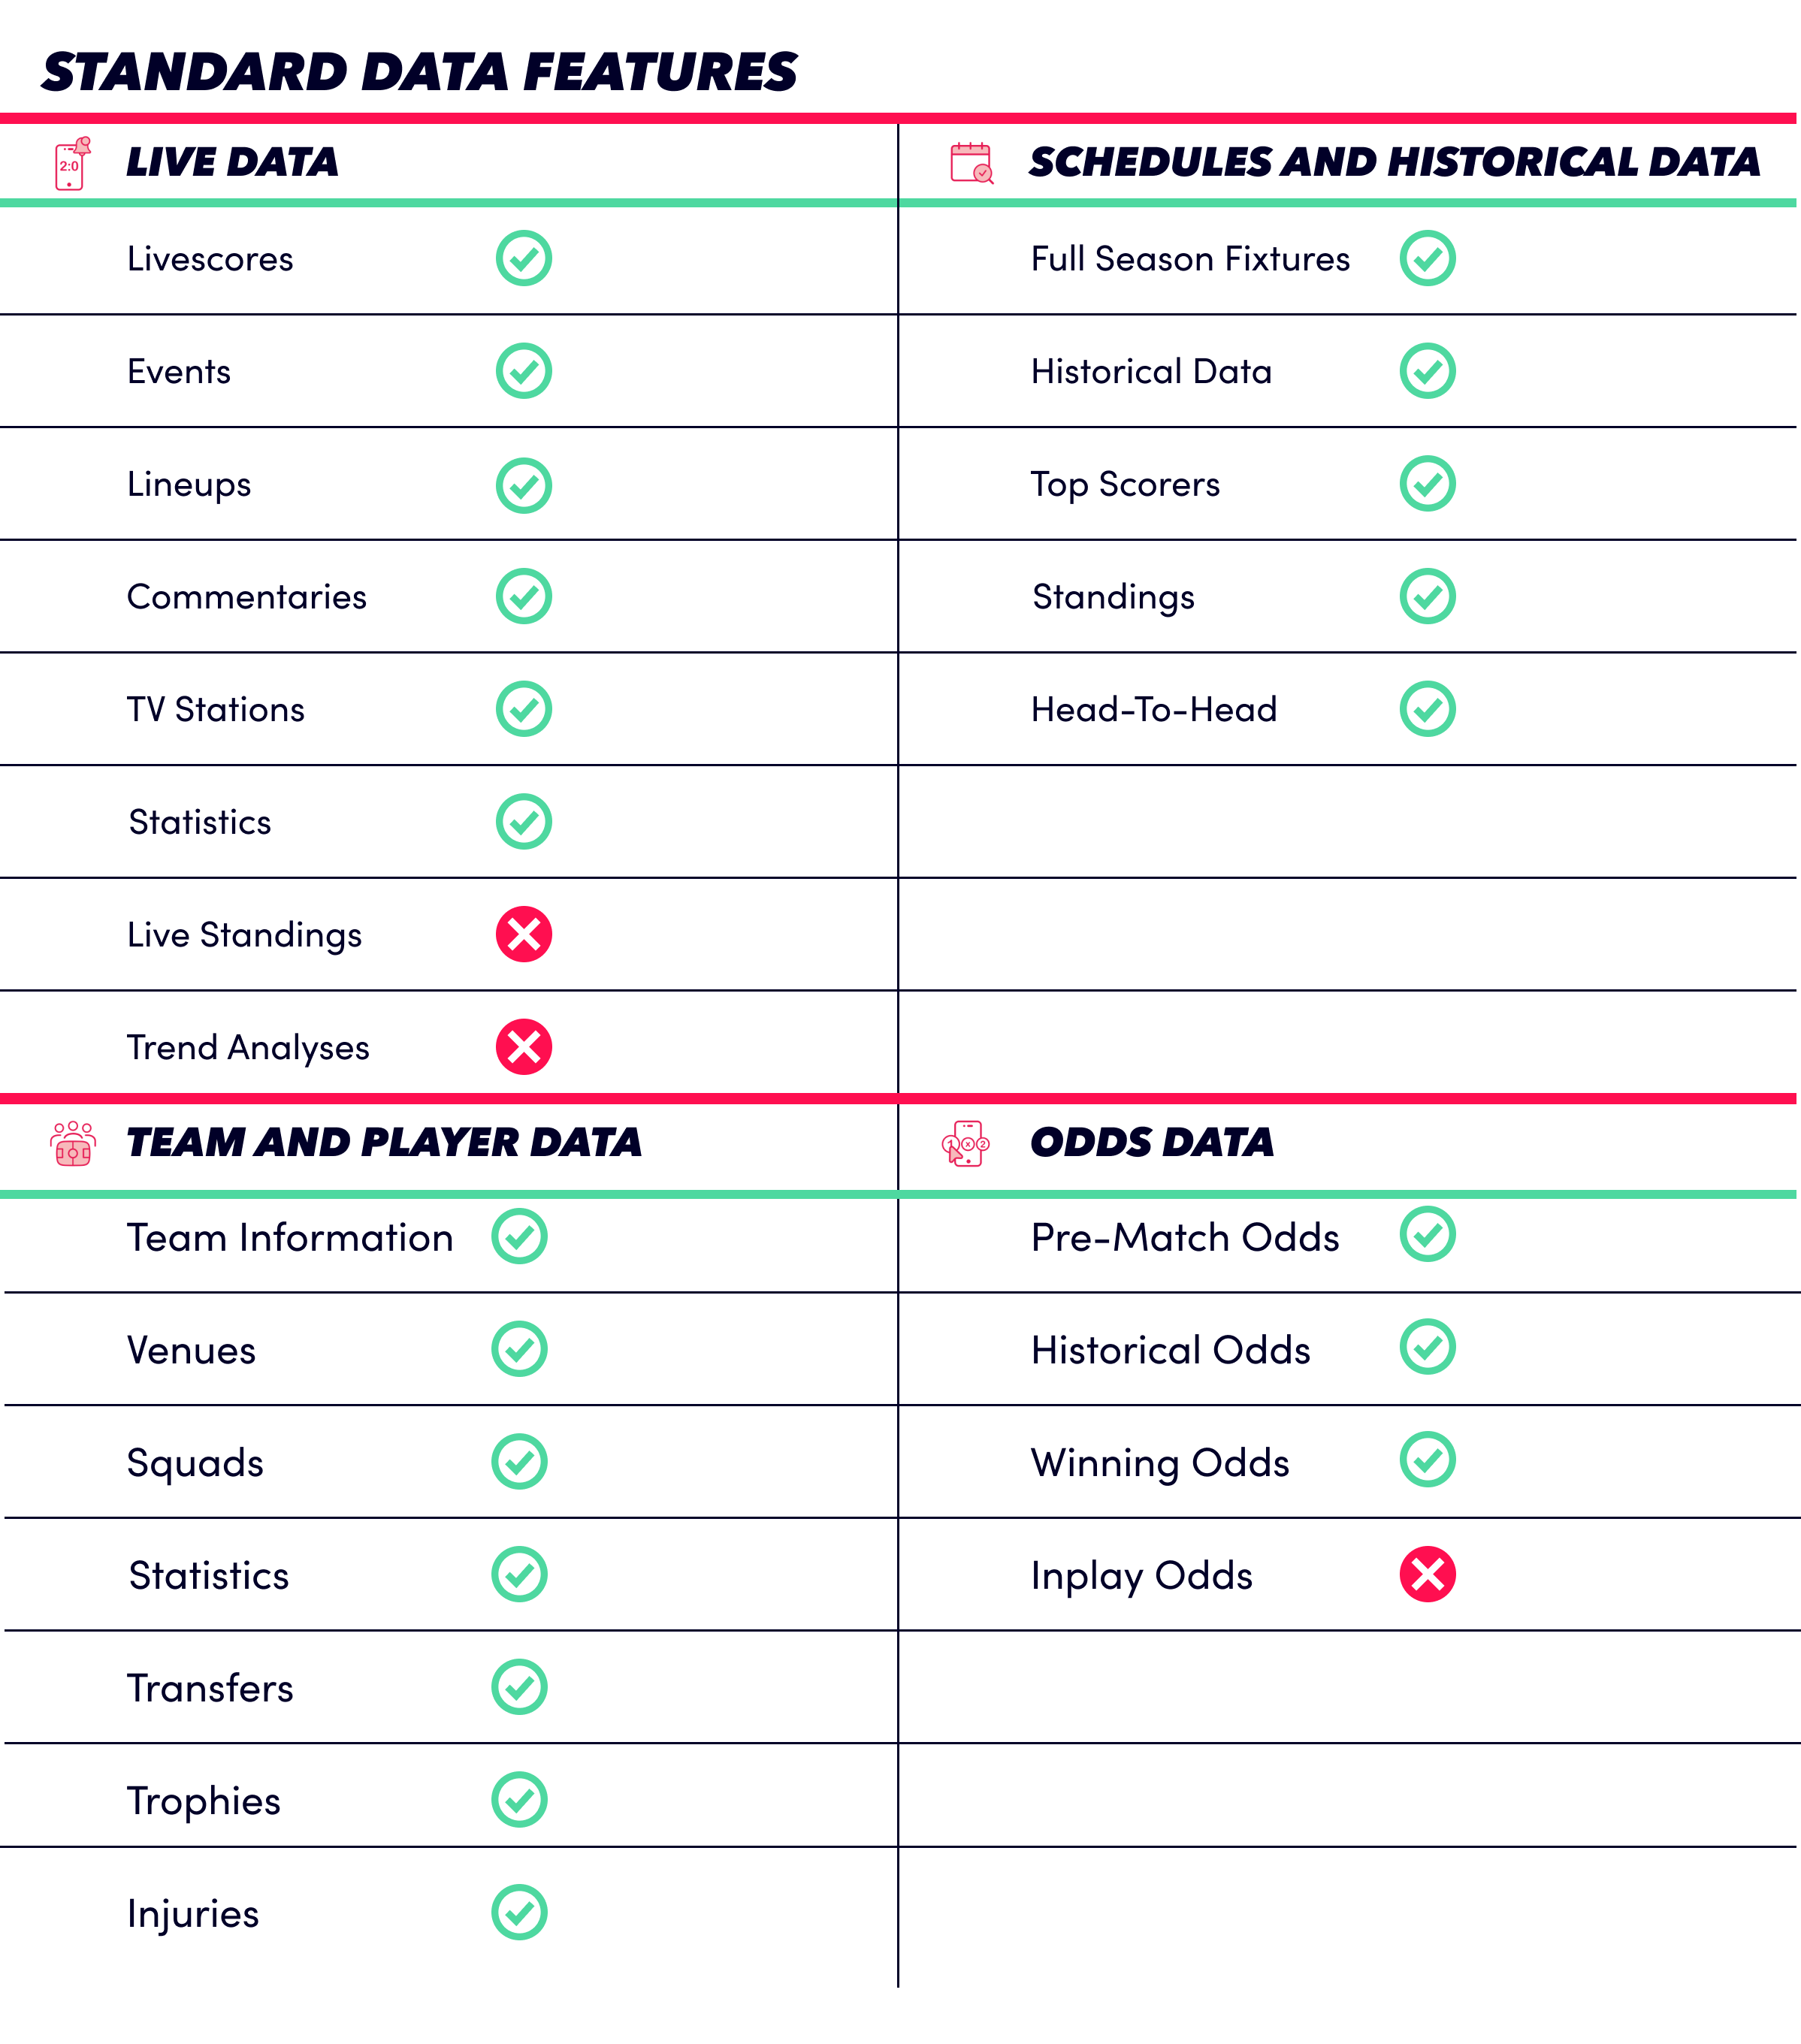
Task: Click the Schedules calendar icon
Action: coord(971,163)
